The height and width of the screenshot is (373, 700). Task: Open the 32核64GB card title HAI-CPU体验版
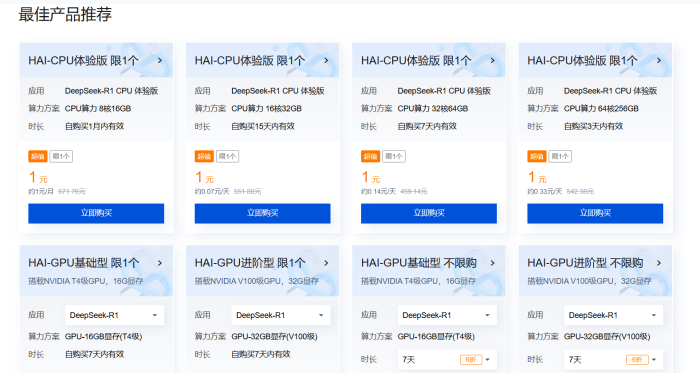click(x=416, y=61)
